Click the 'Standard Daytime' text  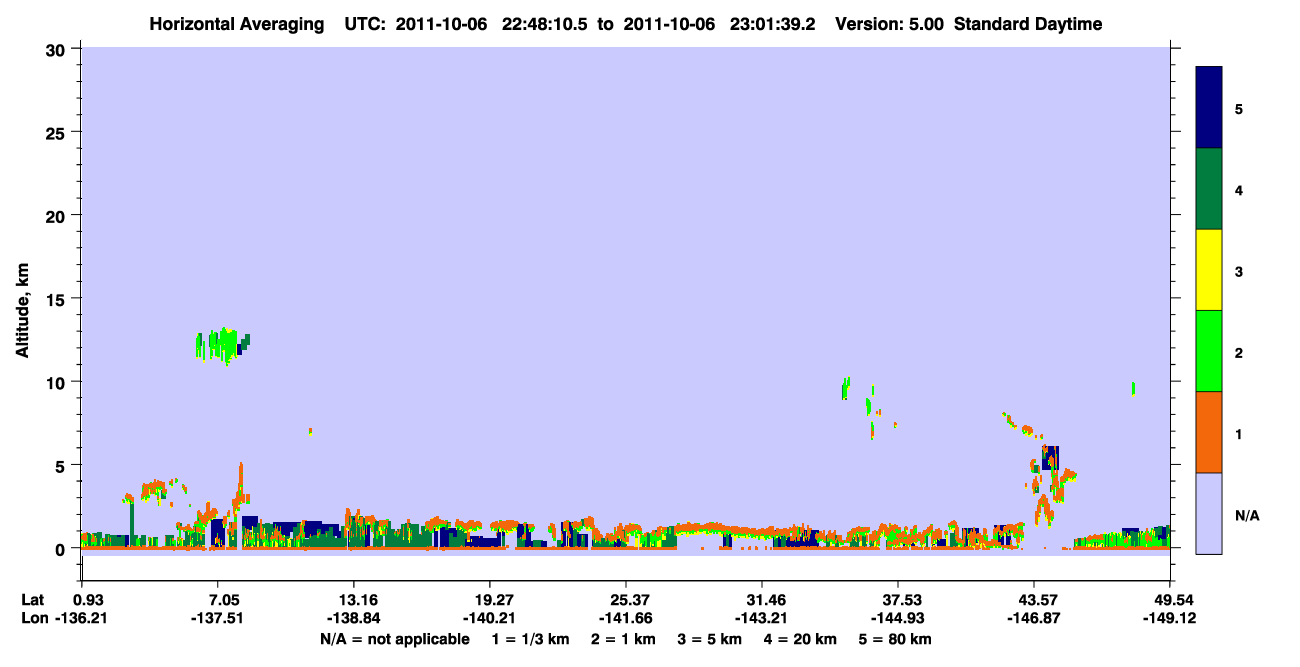[x=1028, y=24]
